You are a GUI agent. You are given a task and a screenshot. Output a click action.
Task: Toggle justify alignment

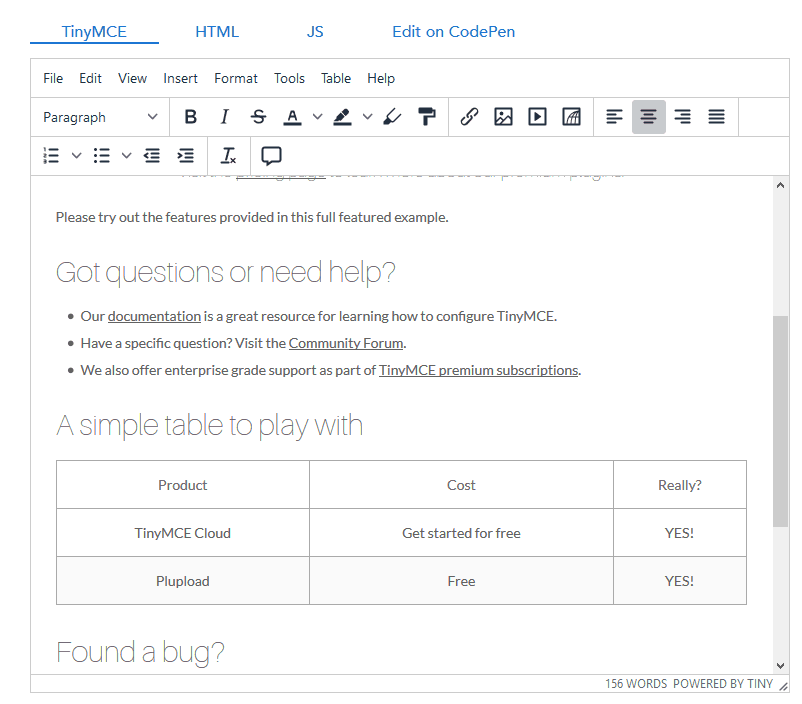(716, 117)
